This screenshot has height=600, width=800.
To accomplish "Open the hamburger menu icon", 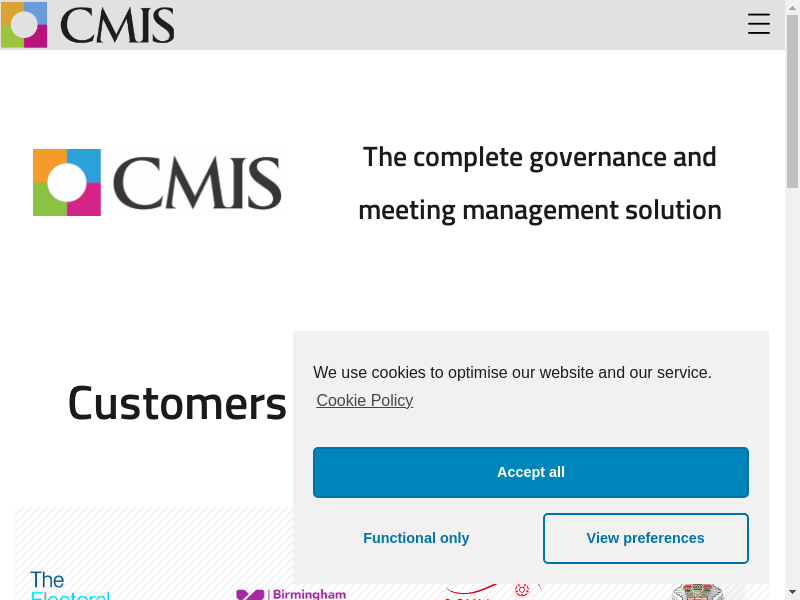I will [759, 25].
